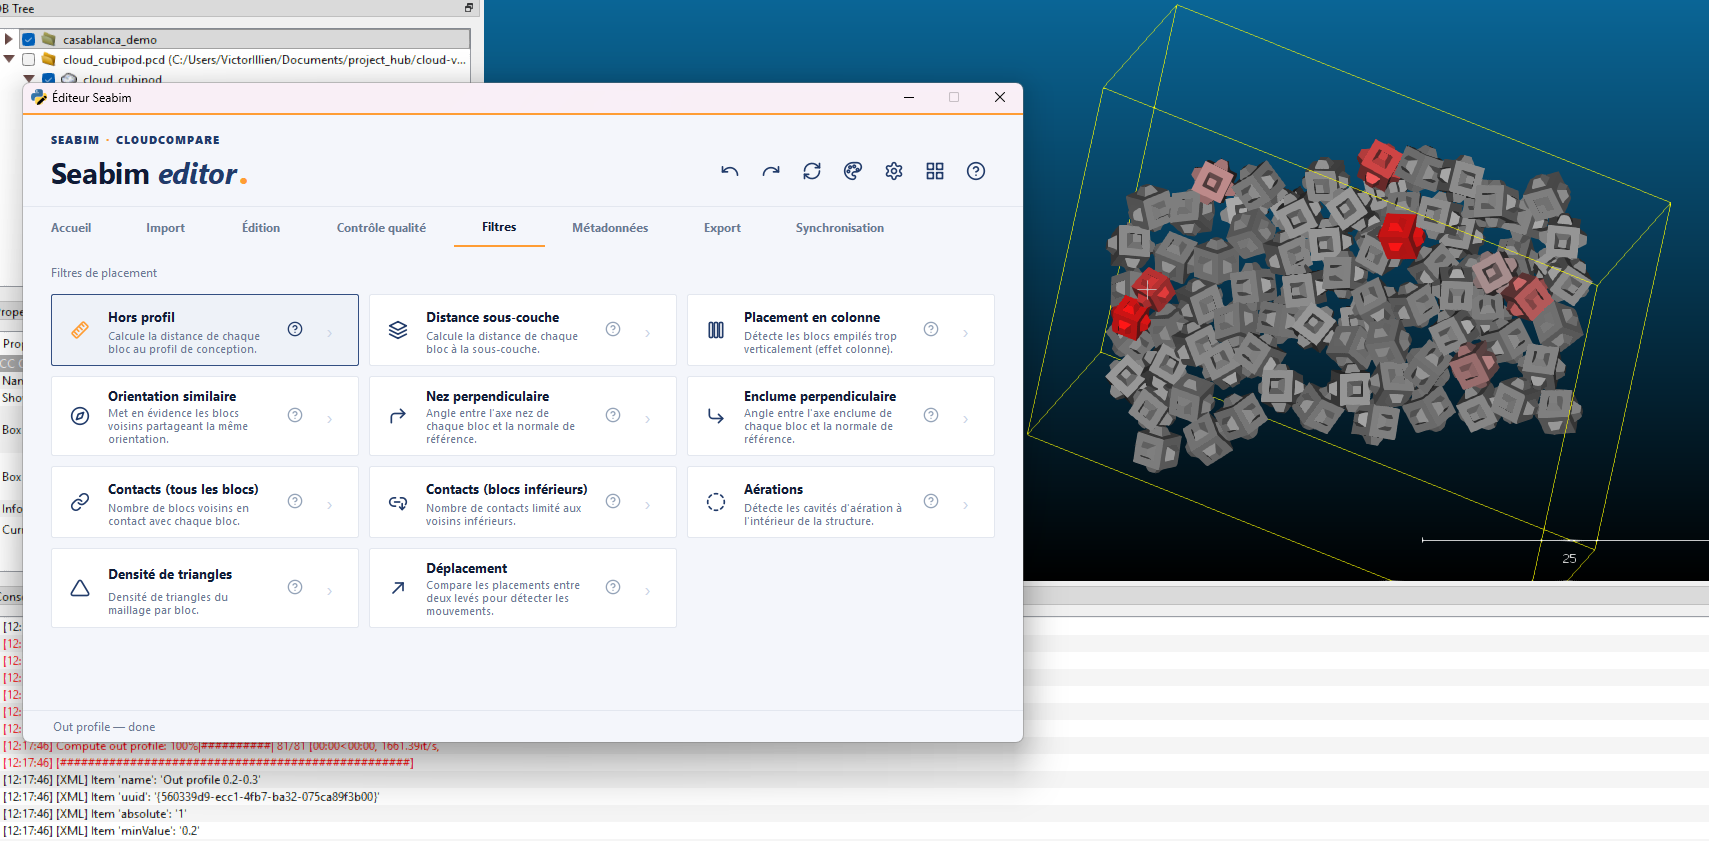Viewport: 1709px width, 841px height.
Task: Switch to the Synchronisation tab
Action: click(840, 228)
